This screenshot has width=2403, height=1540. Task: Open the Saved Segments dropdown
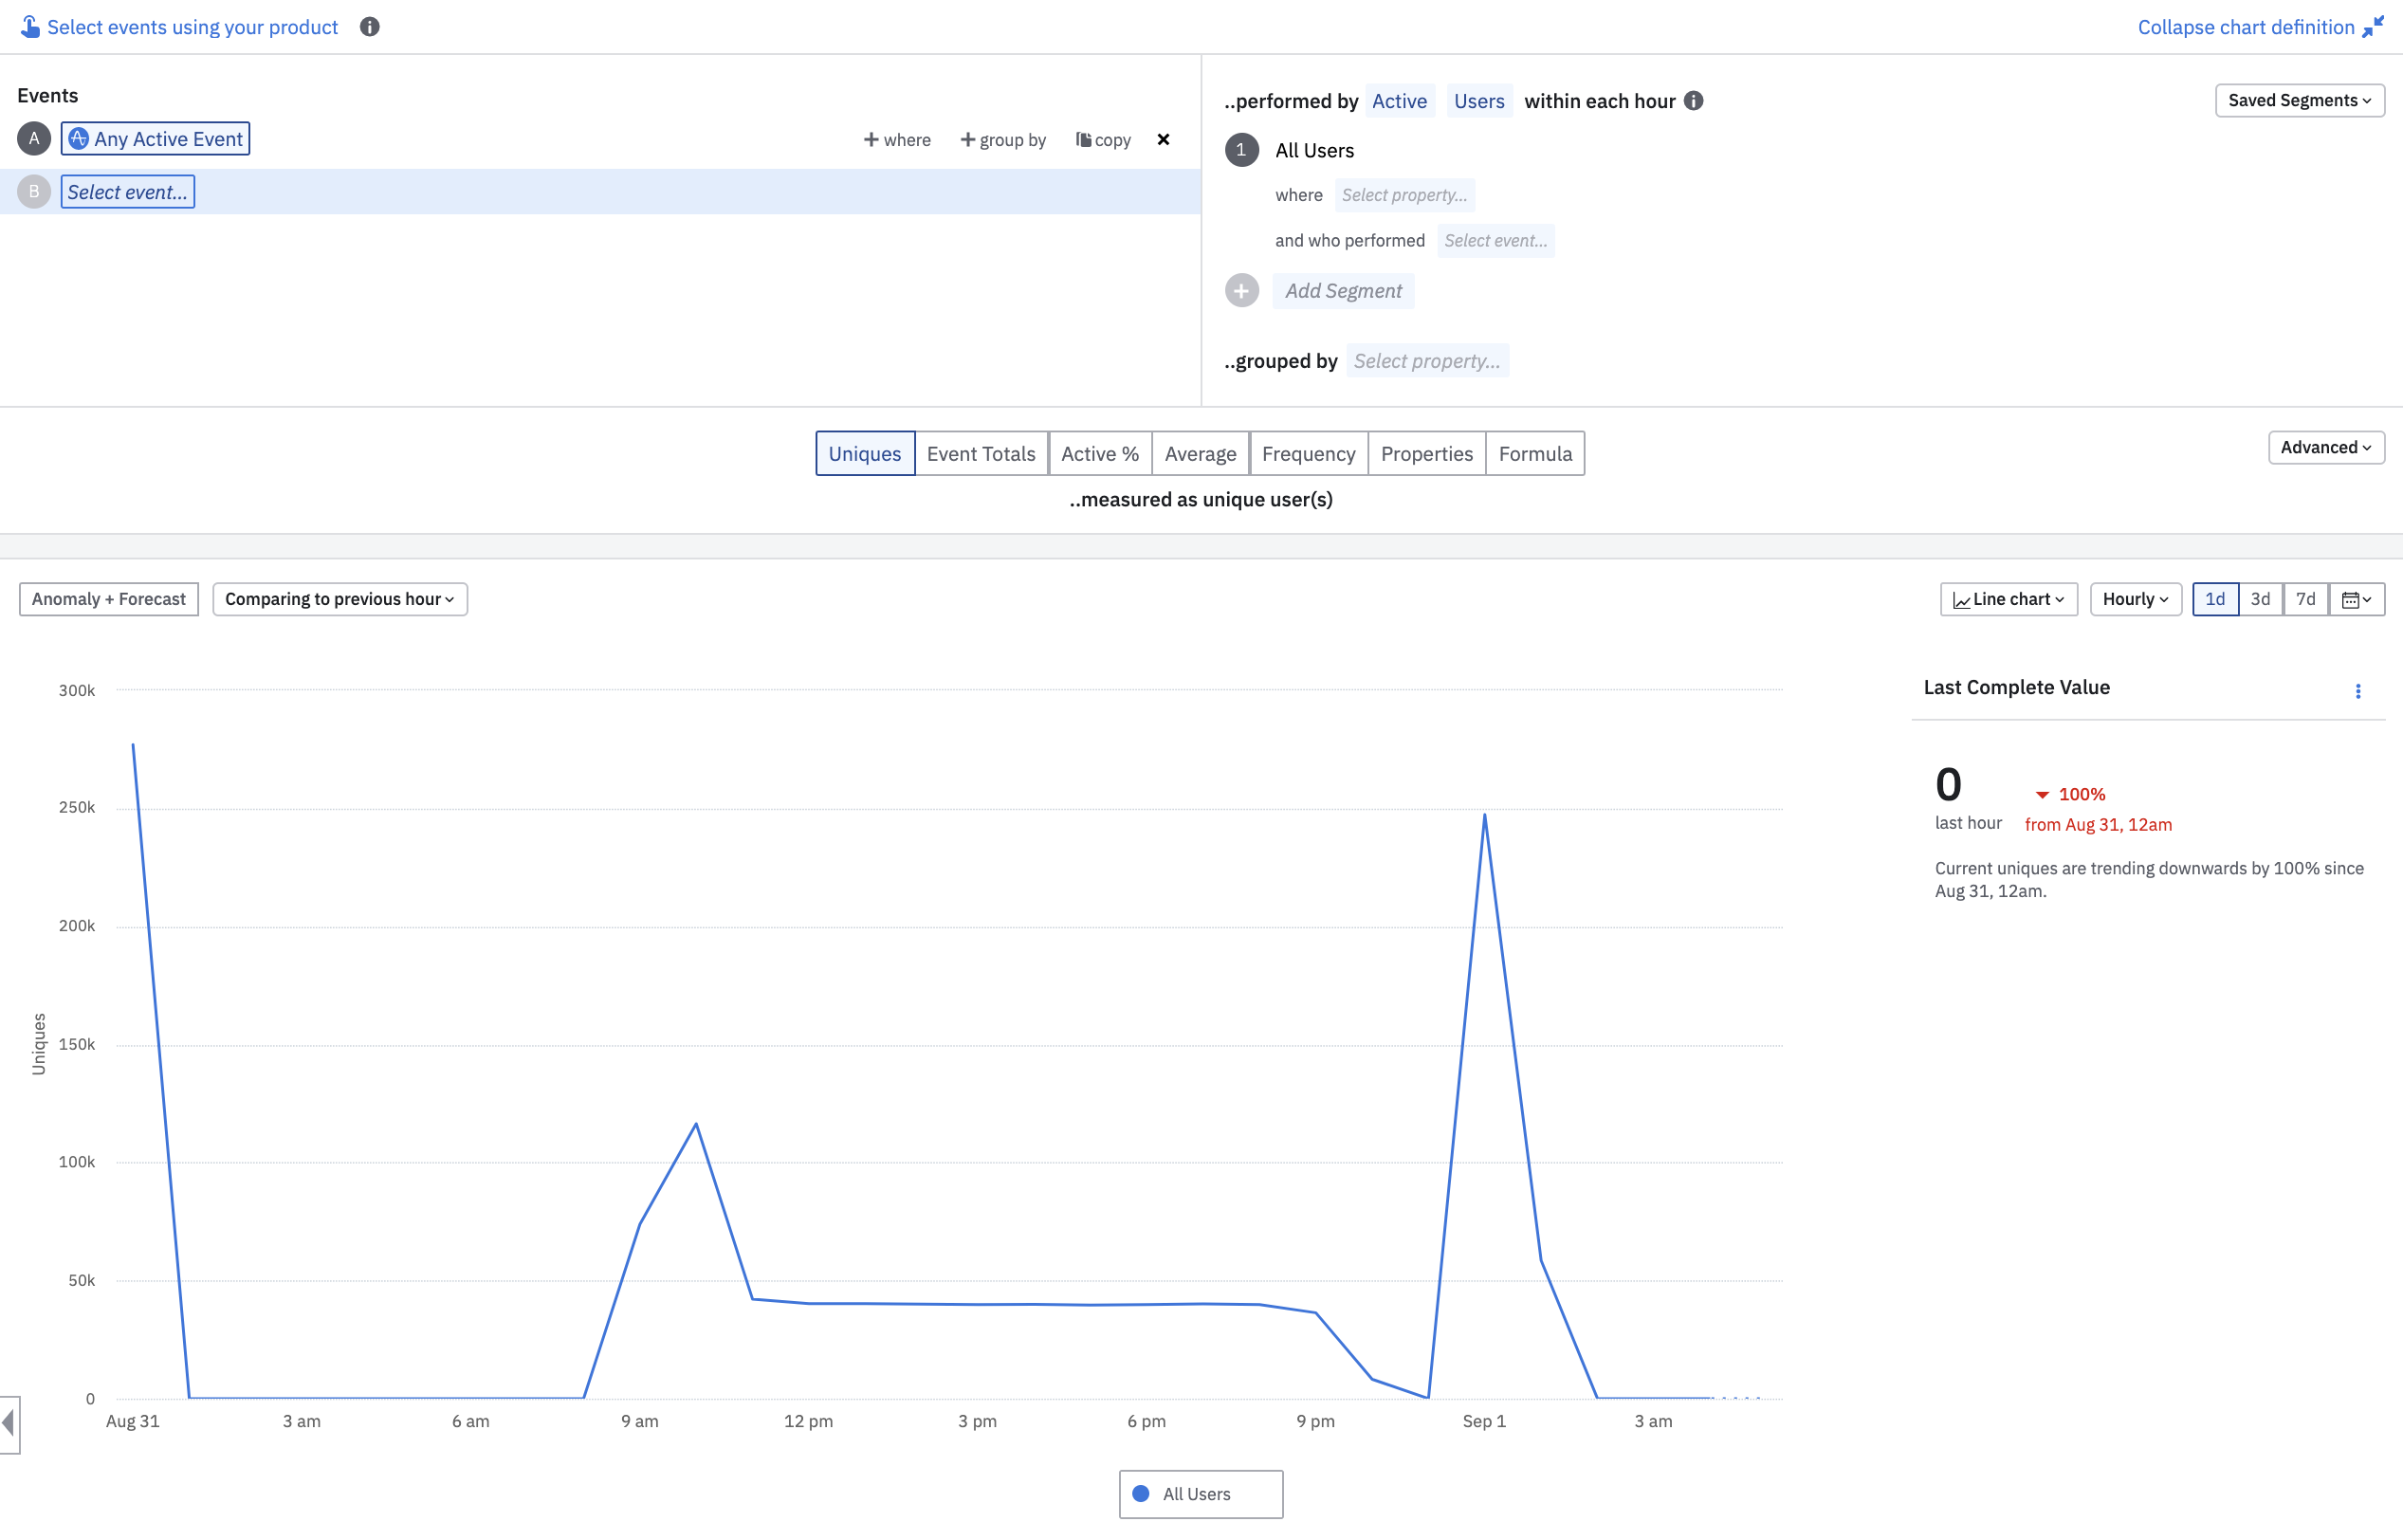point(2298,100)
